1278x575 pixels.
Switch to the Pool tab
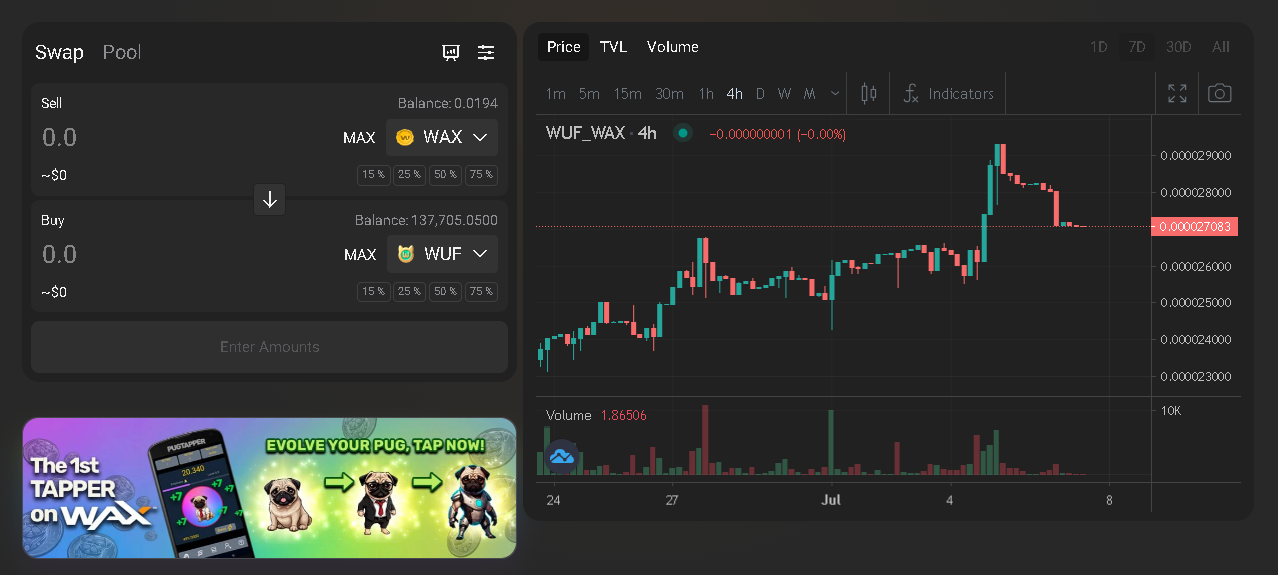(122, 52)
